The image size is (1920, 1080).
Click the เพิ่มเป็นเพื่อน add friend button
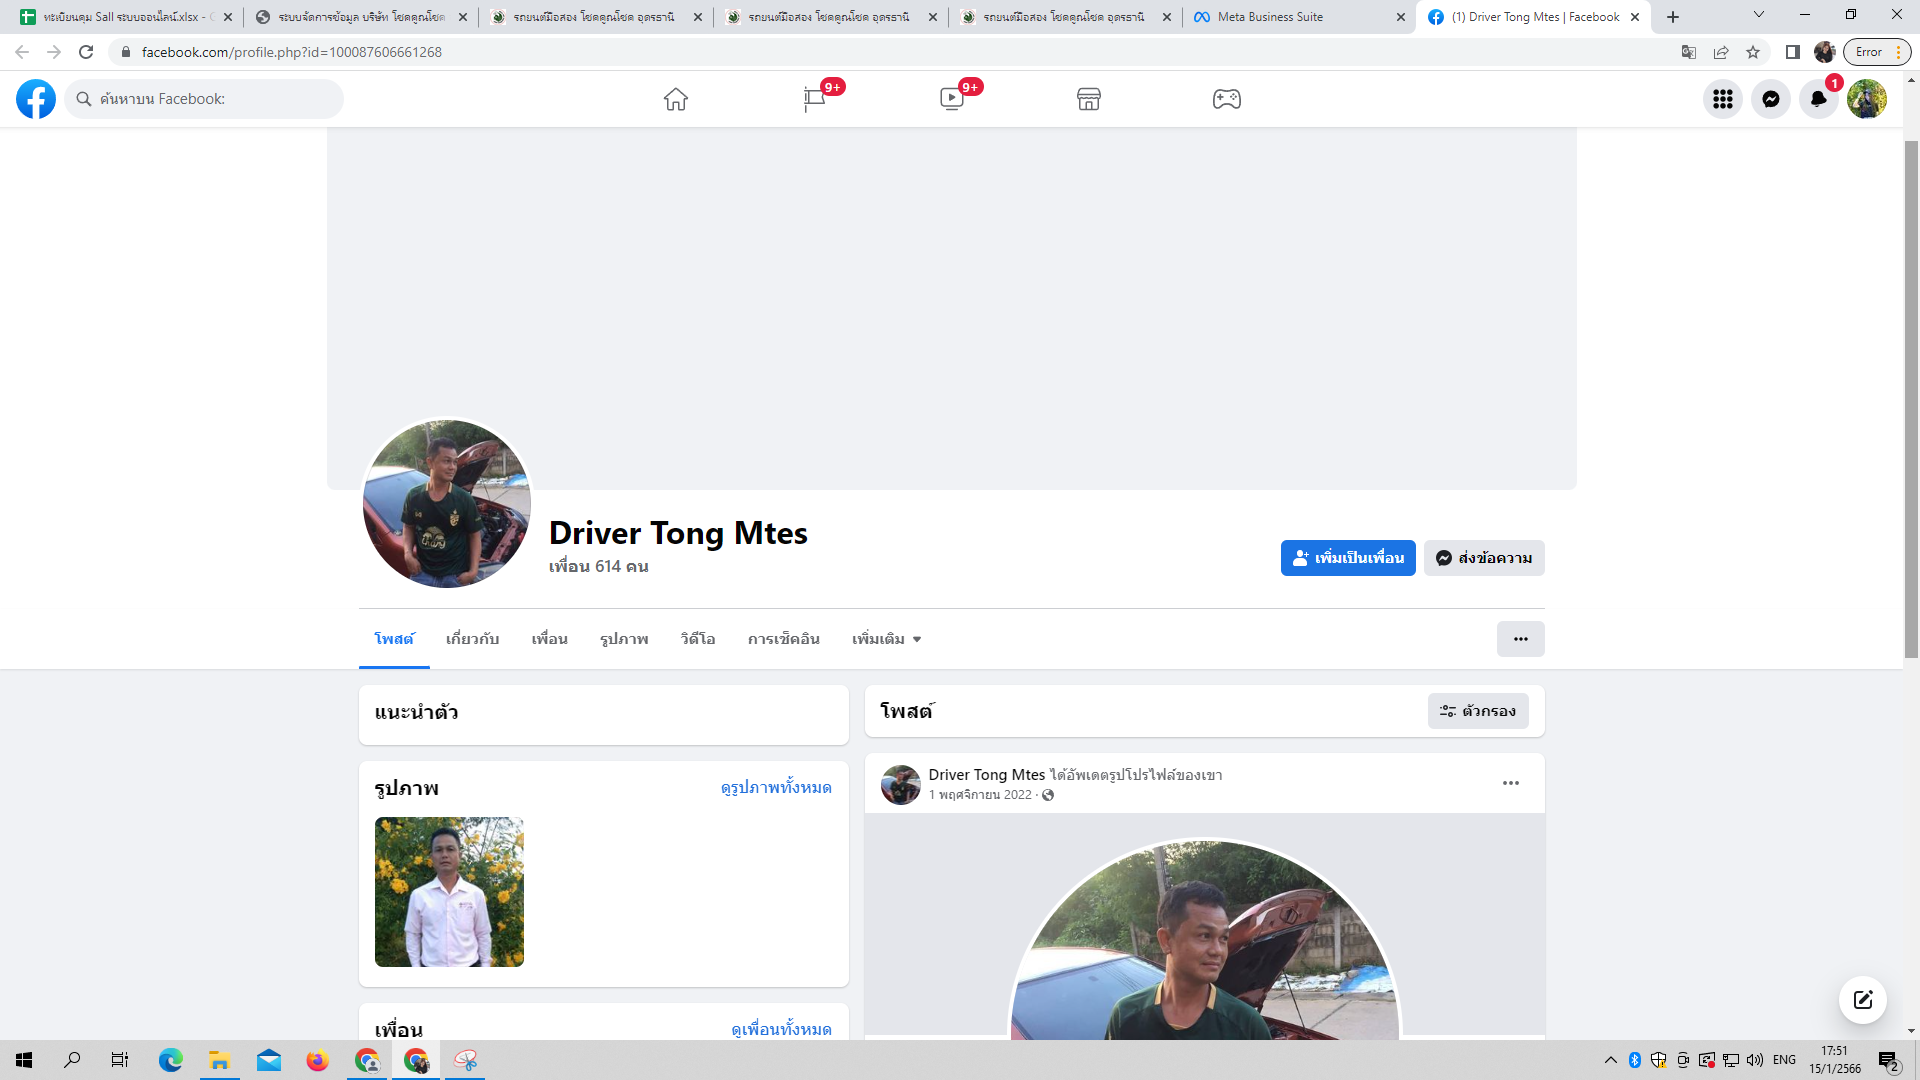coord(1347,558)
